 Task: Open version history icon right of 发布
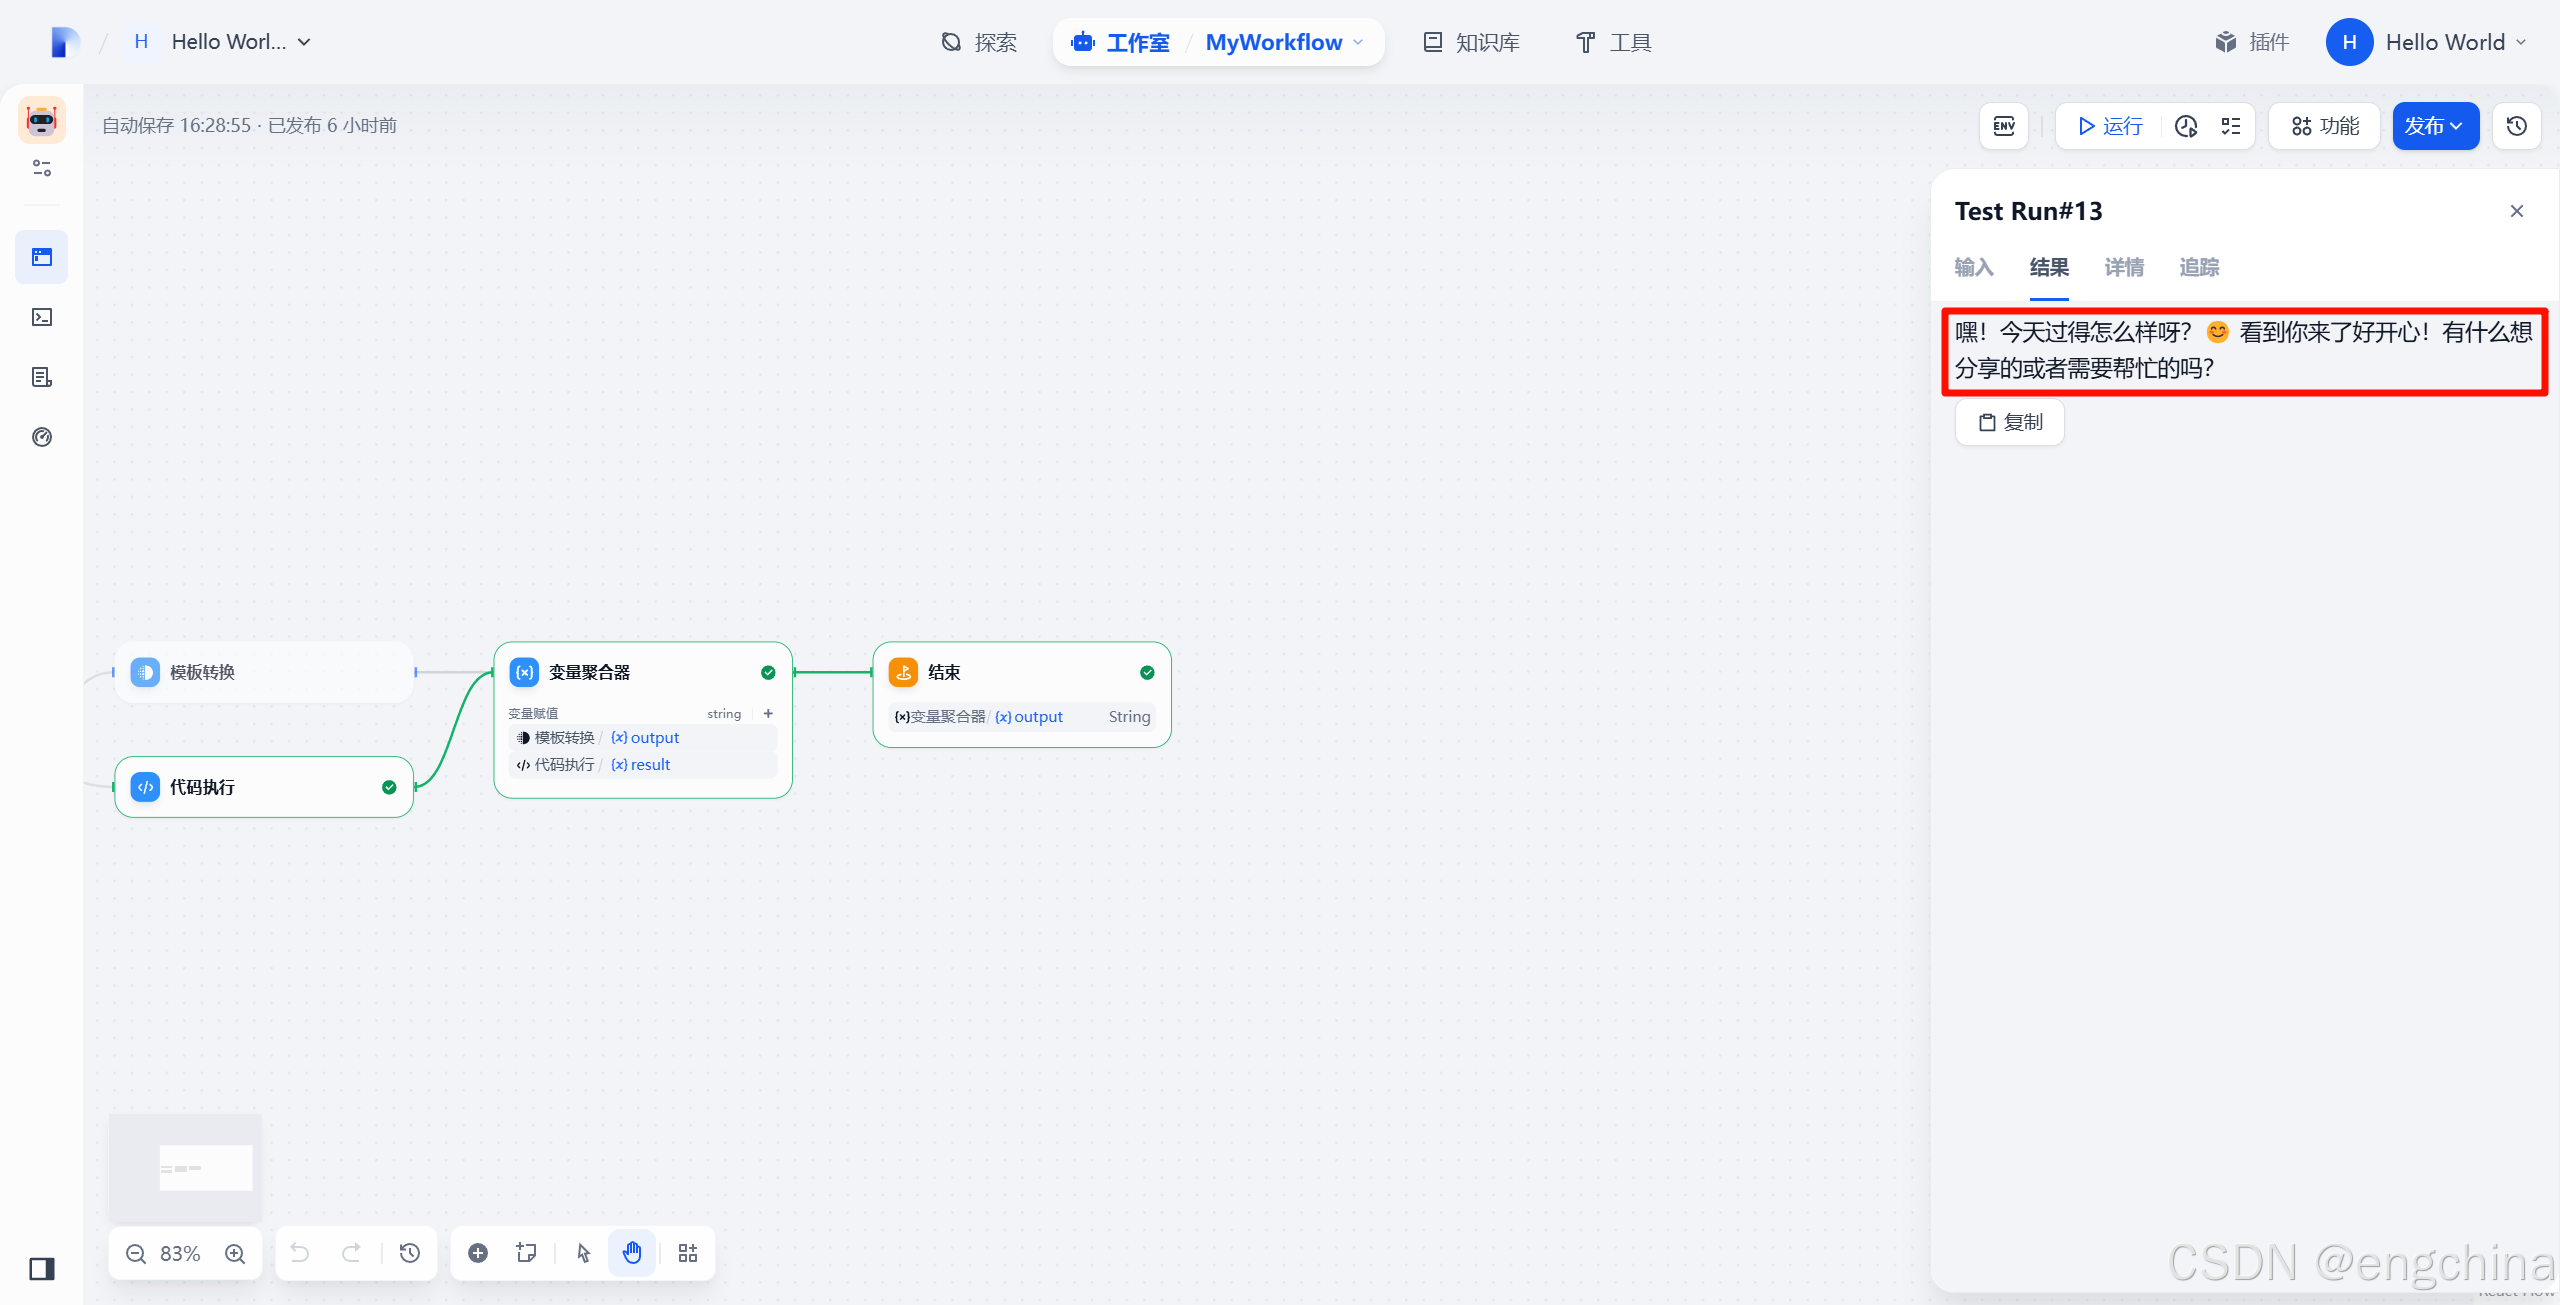pyautogui.click(x=2517, y=126)
